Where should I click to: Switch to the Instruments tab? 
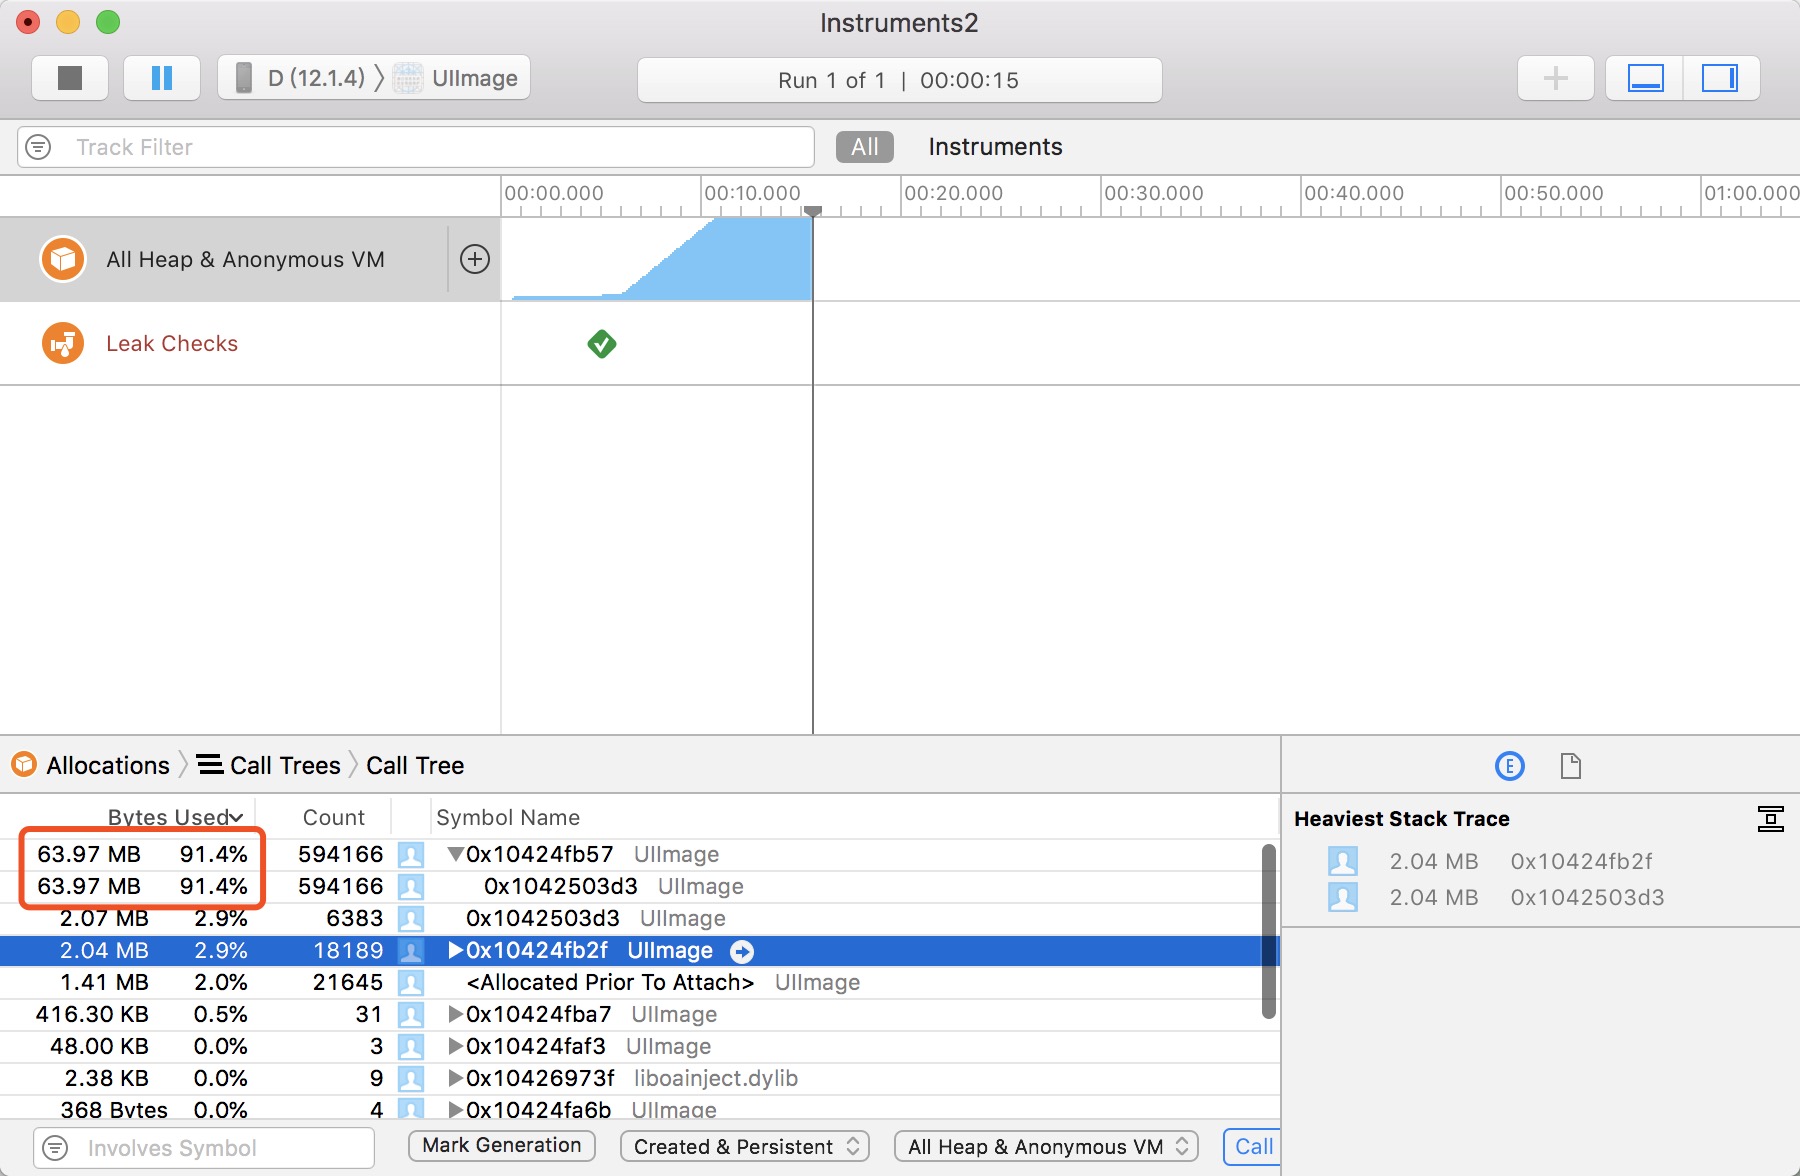[995, 147]
